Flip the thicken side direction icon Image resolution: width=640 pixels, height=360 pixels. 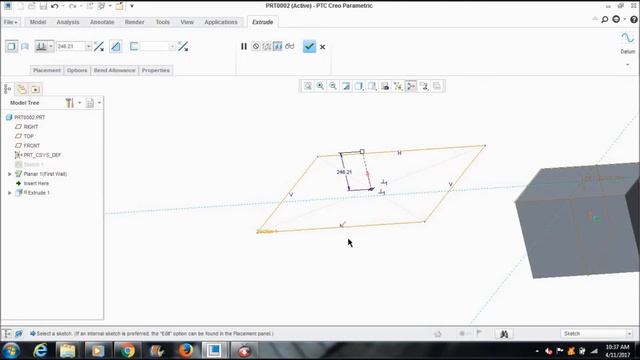[x=183, y=47]
